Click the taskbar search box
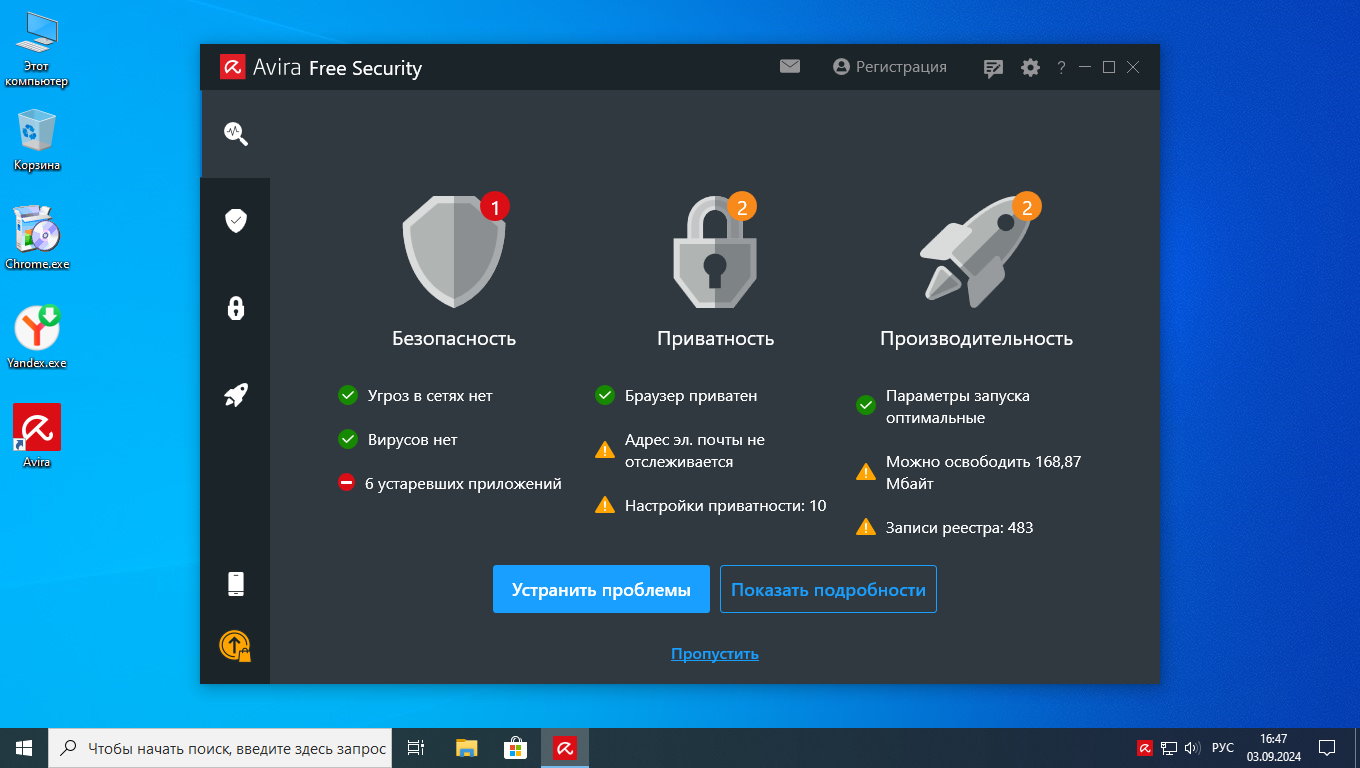1360x768 pixels. tap(221, 748)
